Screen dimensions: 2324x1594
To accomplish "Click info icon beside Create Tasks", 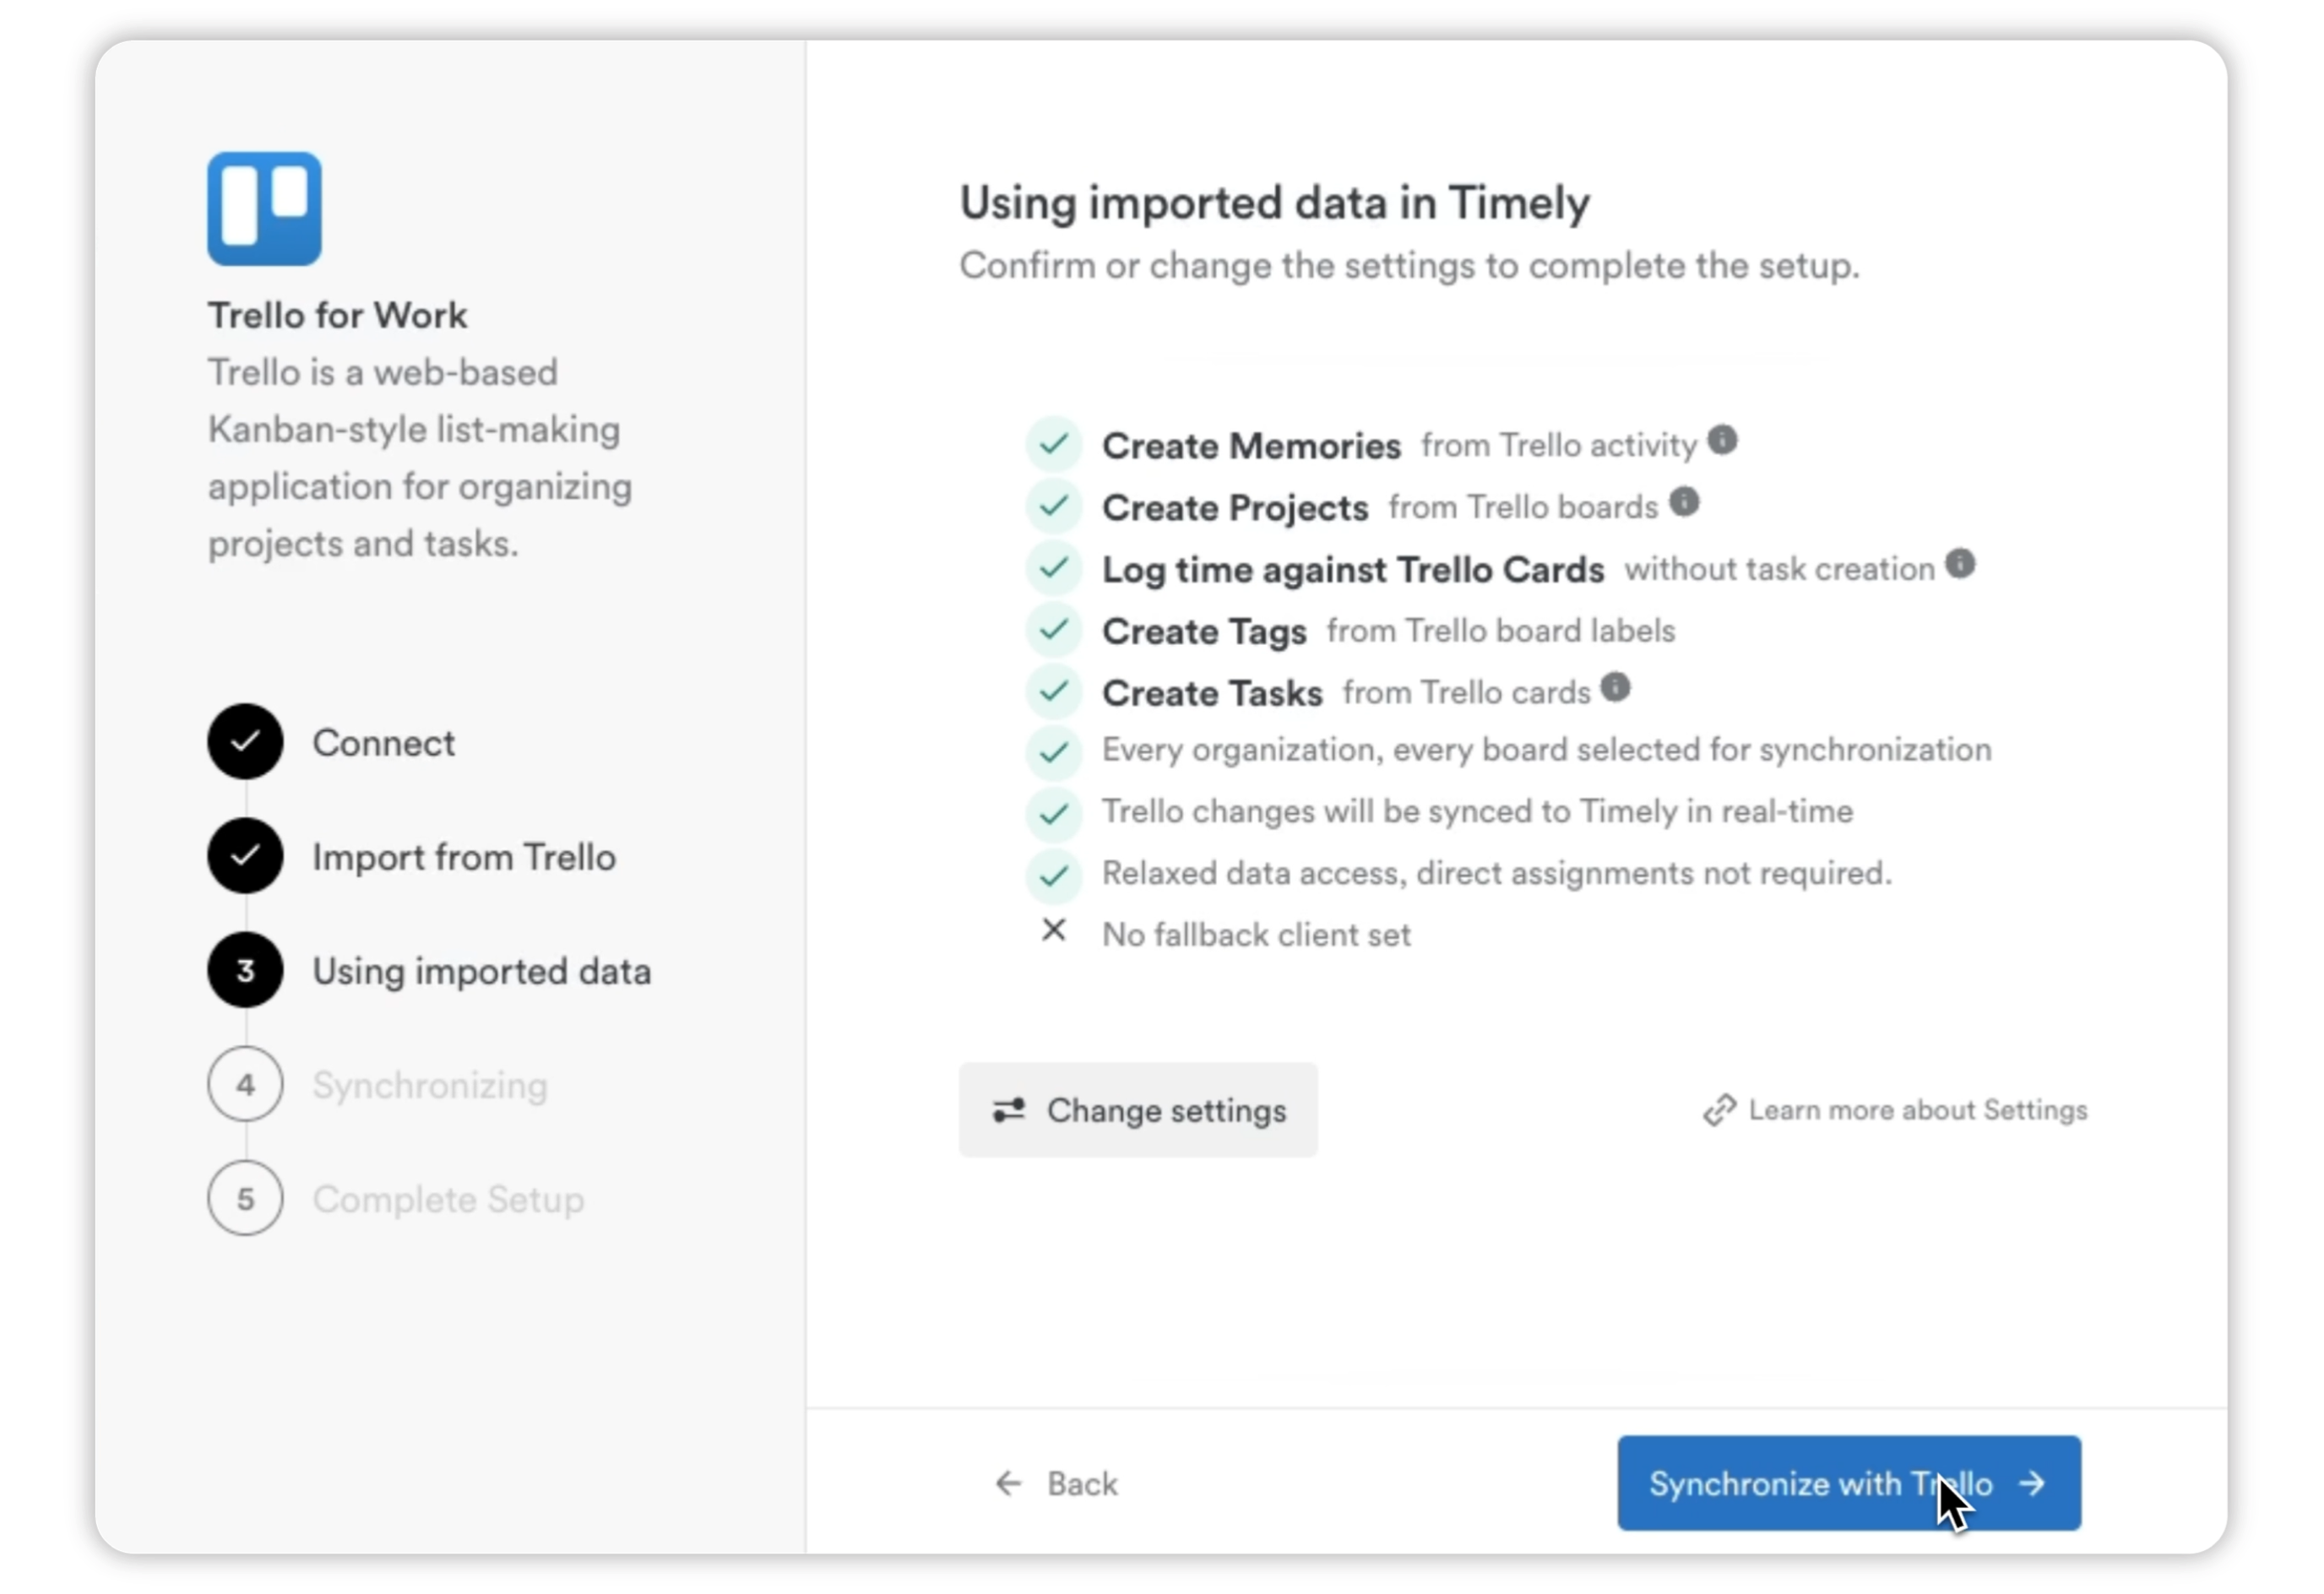I will 1617,687.
